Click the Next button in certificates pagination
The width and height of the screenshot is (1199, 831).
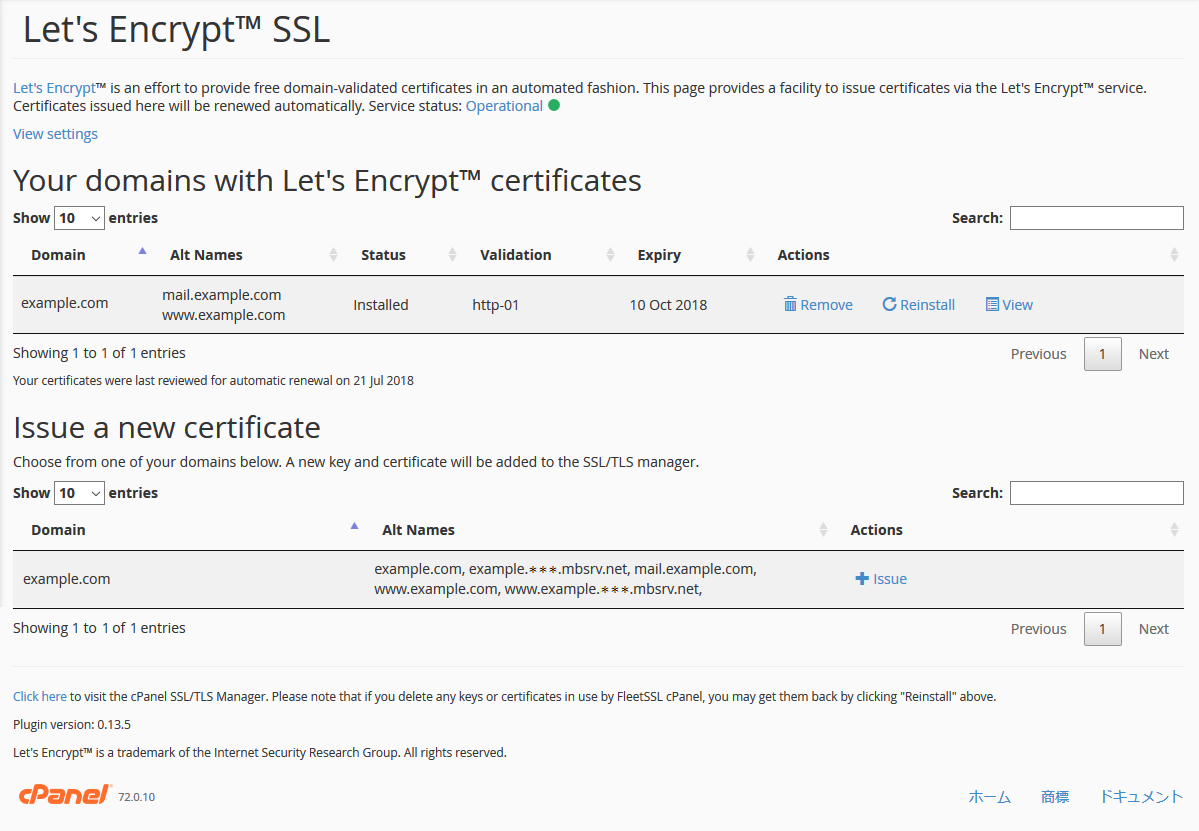[1153, 354]
